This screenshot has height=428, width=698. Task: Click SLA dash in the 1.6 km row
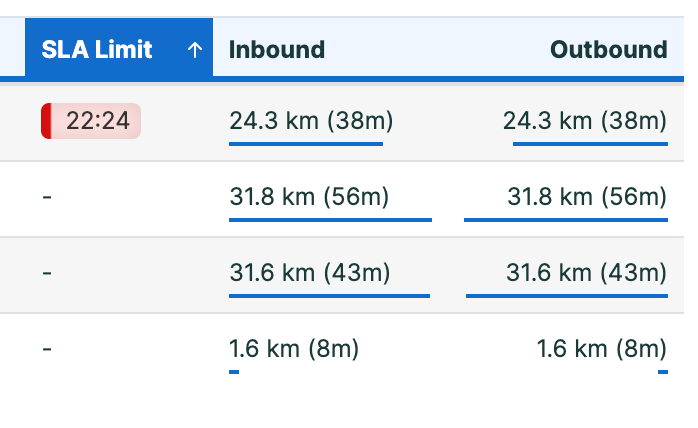[47, 348]
